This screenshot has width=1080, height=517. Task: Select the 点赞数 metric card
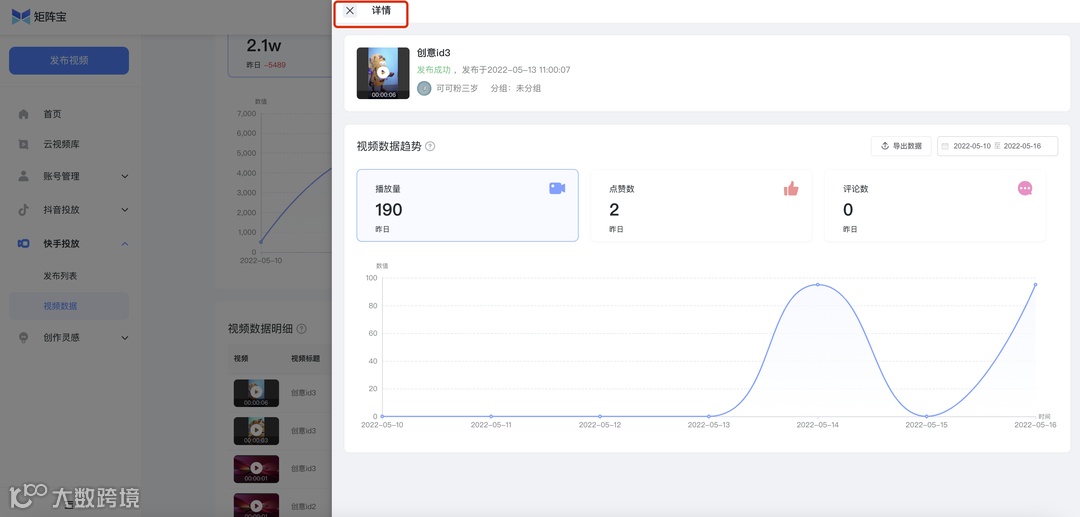(701, 205)
